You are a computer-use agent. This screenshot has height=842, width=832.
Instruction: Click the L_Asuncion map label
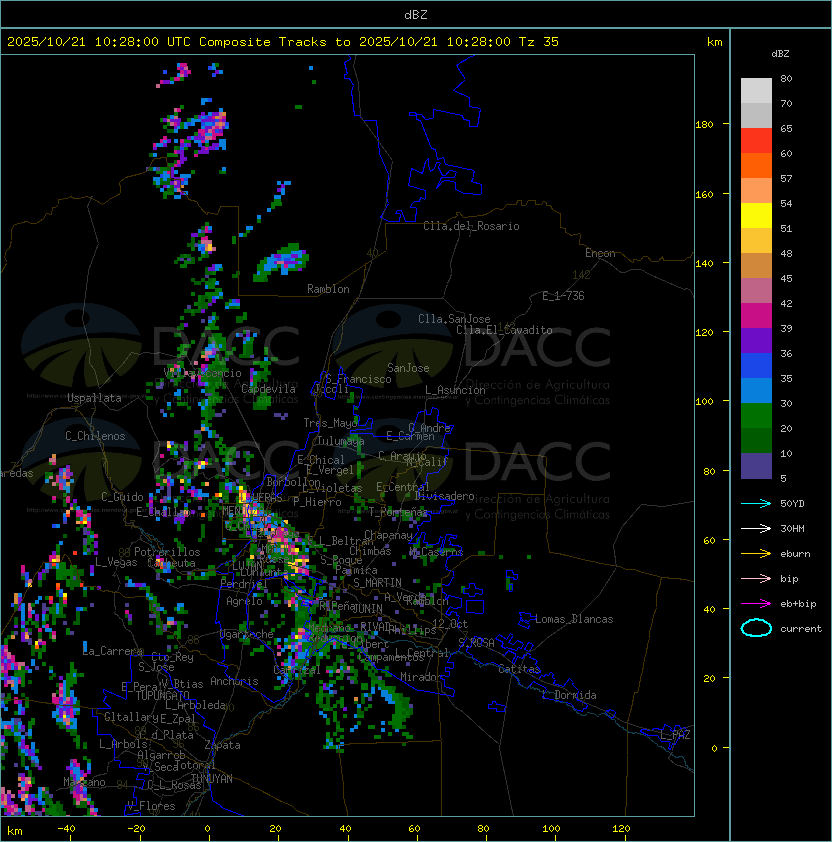coord(455,390)
